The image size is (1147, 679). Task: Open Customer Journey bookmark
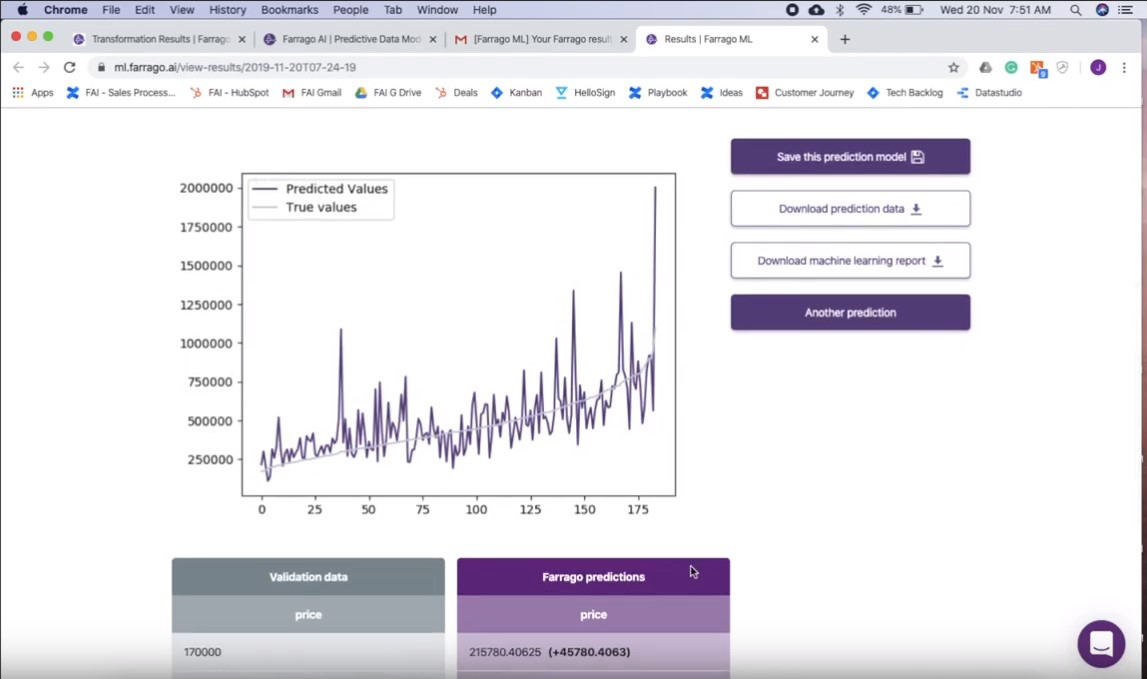pos(805,93)
